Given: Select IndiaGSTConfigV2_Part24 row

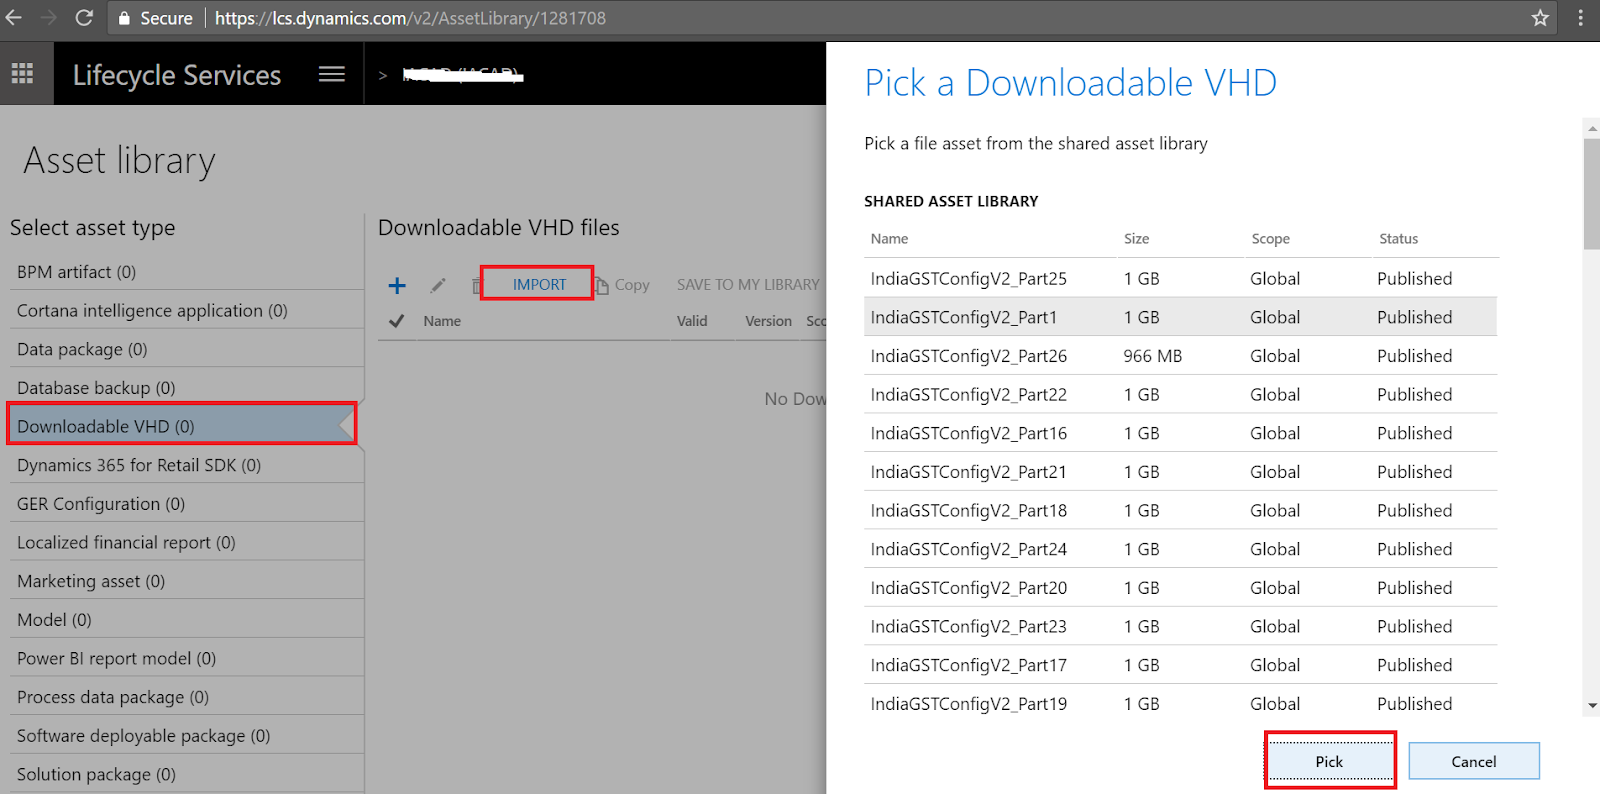Looking at the screenshot, I should tap(1180, 549).
